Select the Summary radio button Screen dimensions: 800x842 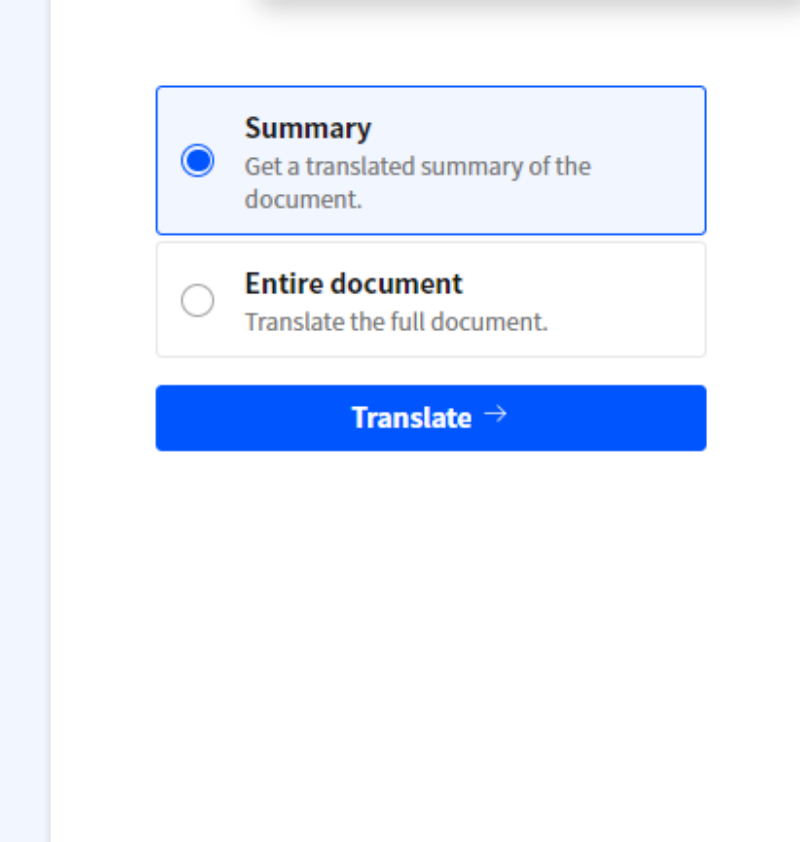pyautogui.click(x=197, y=160)
